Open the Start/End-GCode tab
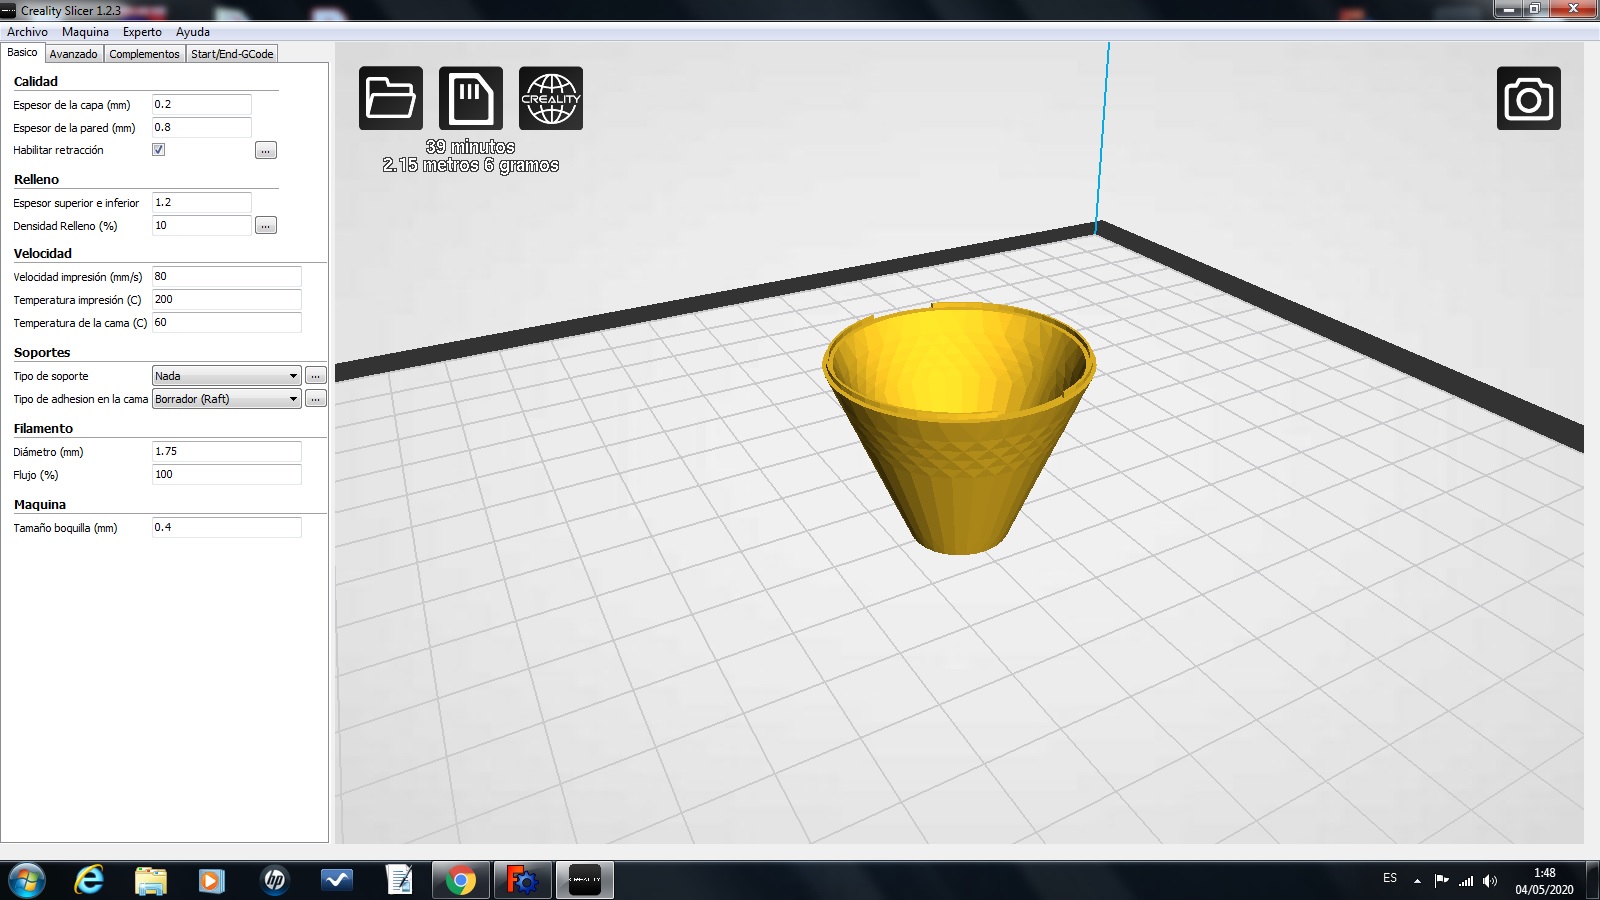This screenshot has height=900, width=1600. 232,54
